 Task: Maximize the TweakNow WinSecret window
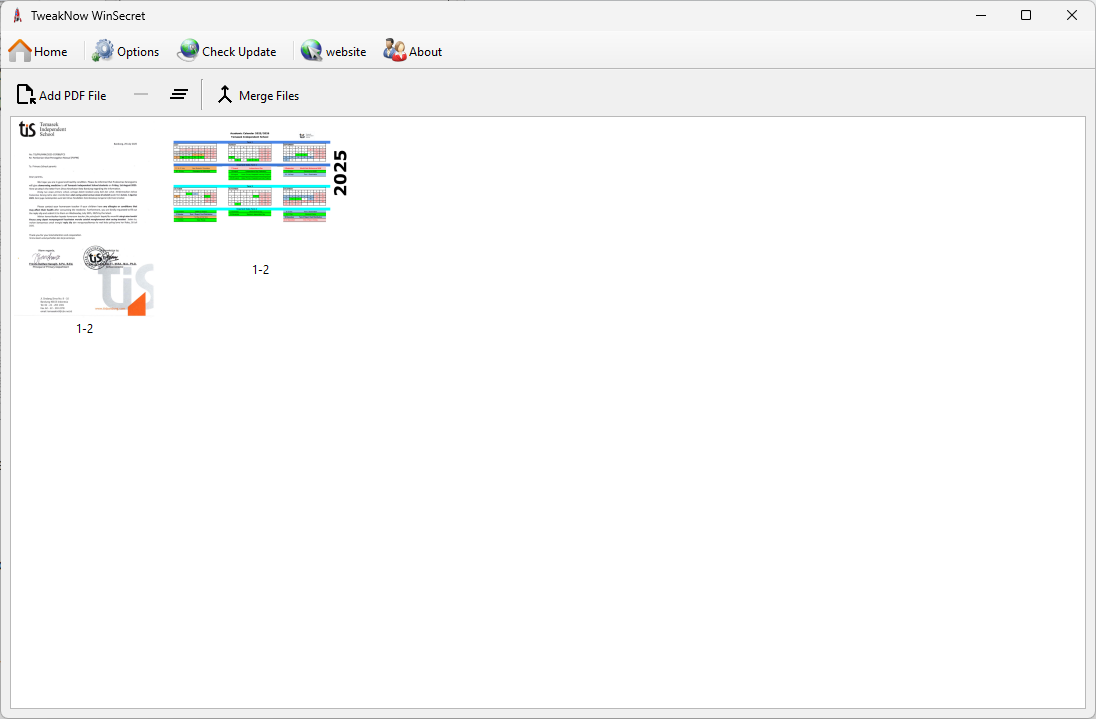(x=1025, y=15)
